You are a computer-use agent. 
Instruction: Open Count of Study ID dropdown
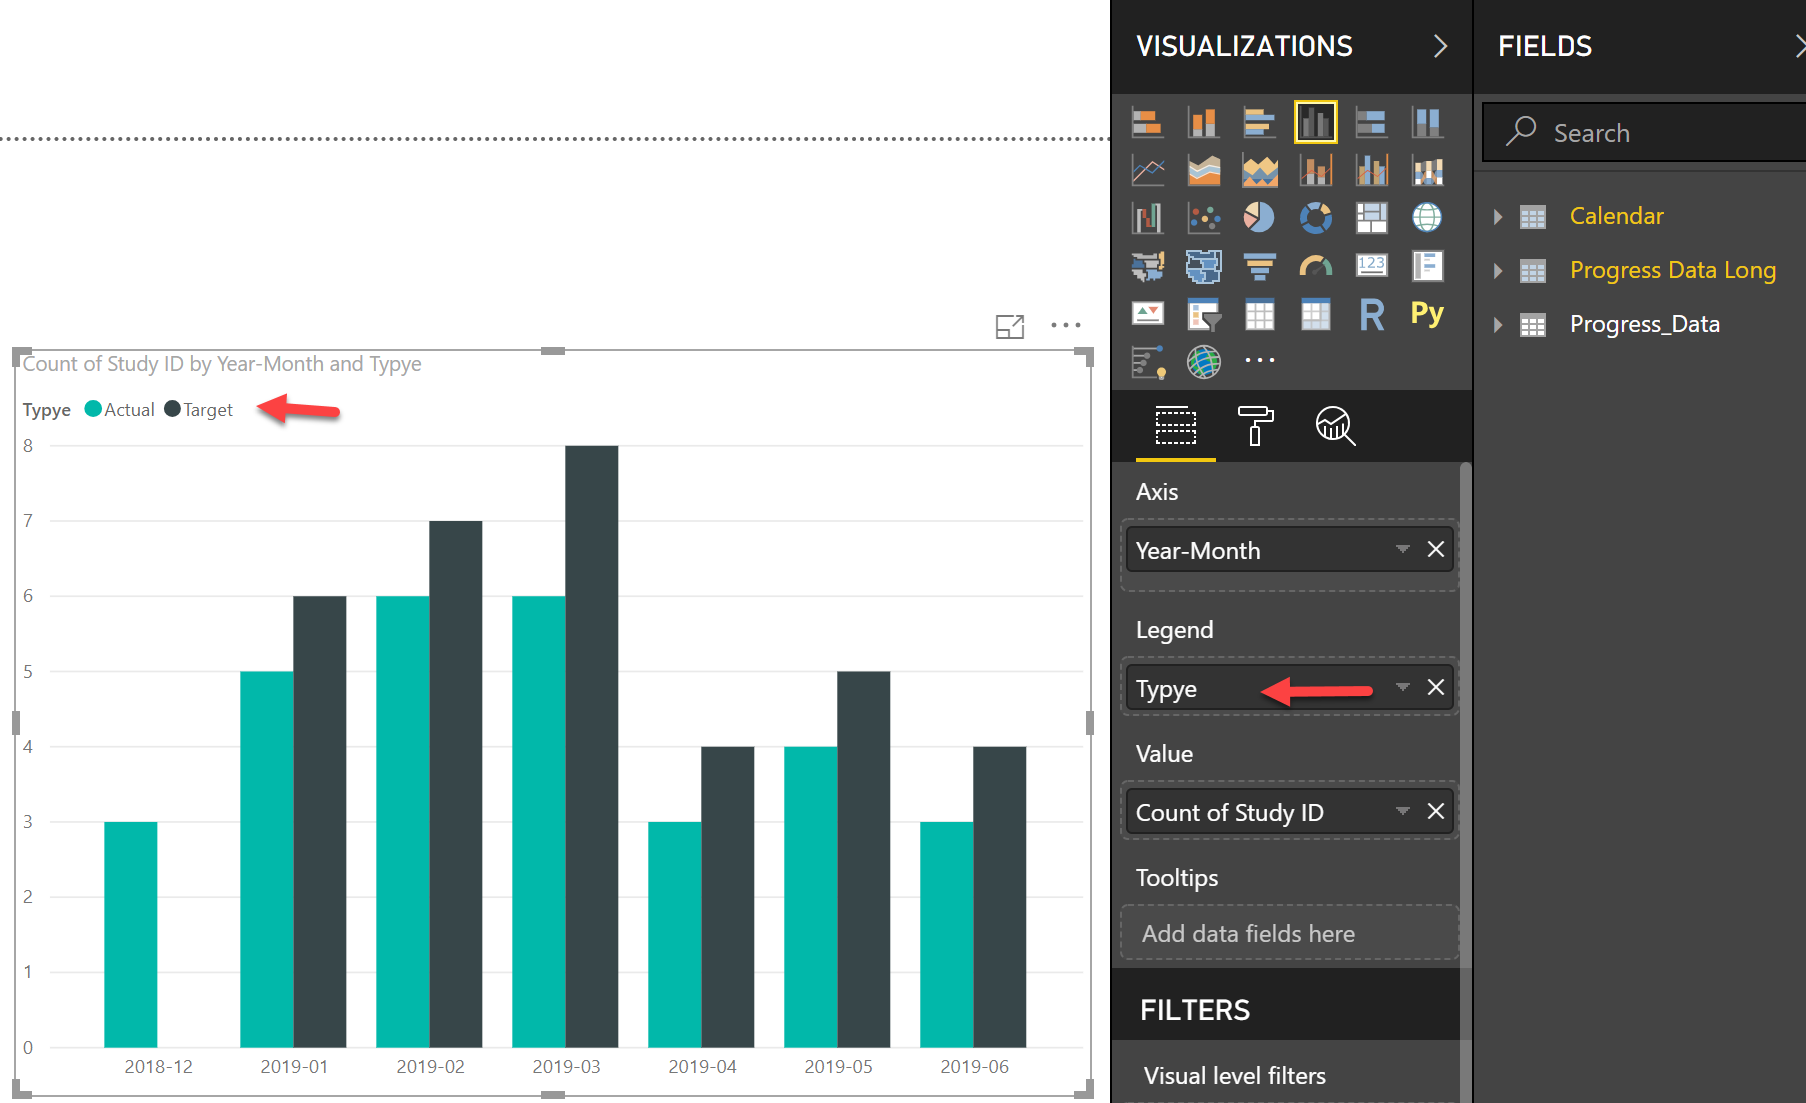tap(1402, 811)
